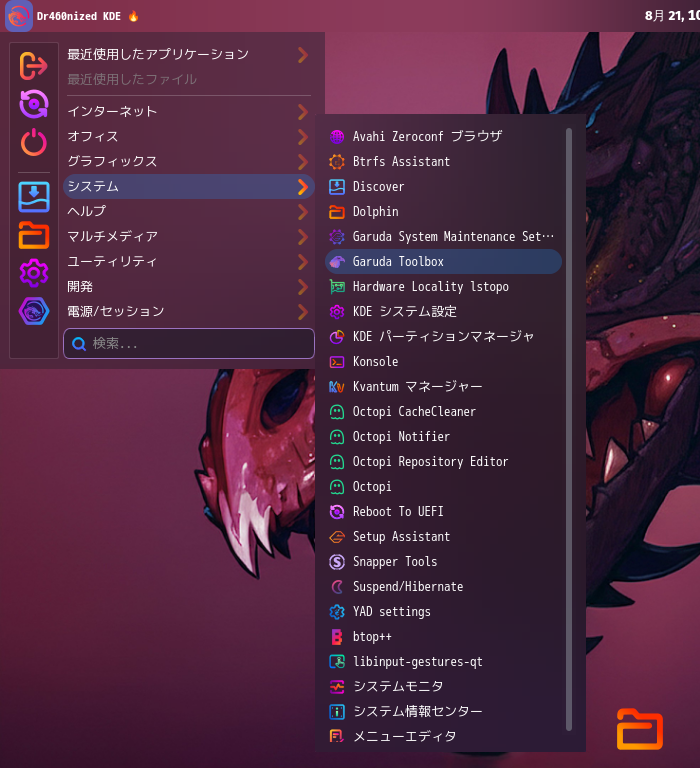Image resolution: width=700 pixels, height=768 pixels.
Task: Click the date and time display
Action: point(672,16)
